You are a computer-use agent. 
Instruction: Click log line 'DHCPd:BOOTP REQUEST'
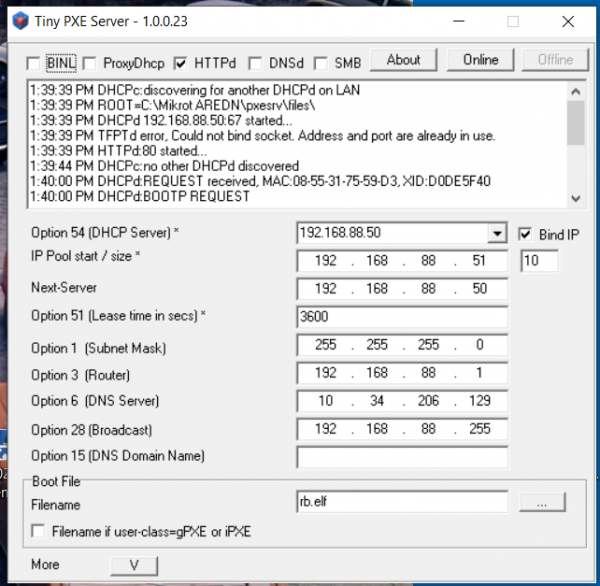(x=140, y=196)
